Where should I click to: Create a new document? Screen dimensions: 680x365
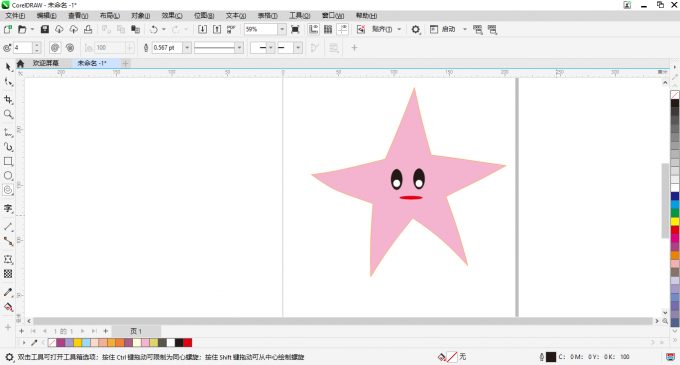click(7, 29)
